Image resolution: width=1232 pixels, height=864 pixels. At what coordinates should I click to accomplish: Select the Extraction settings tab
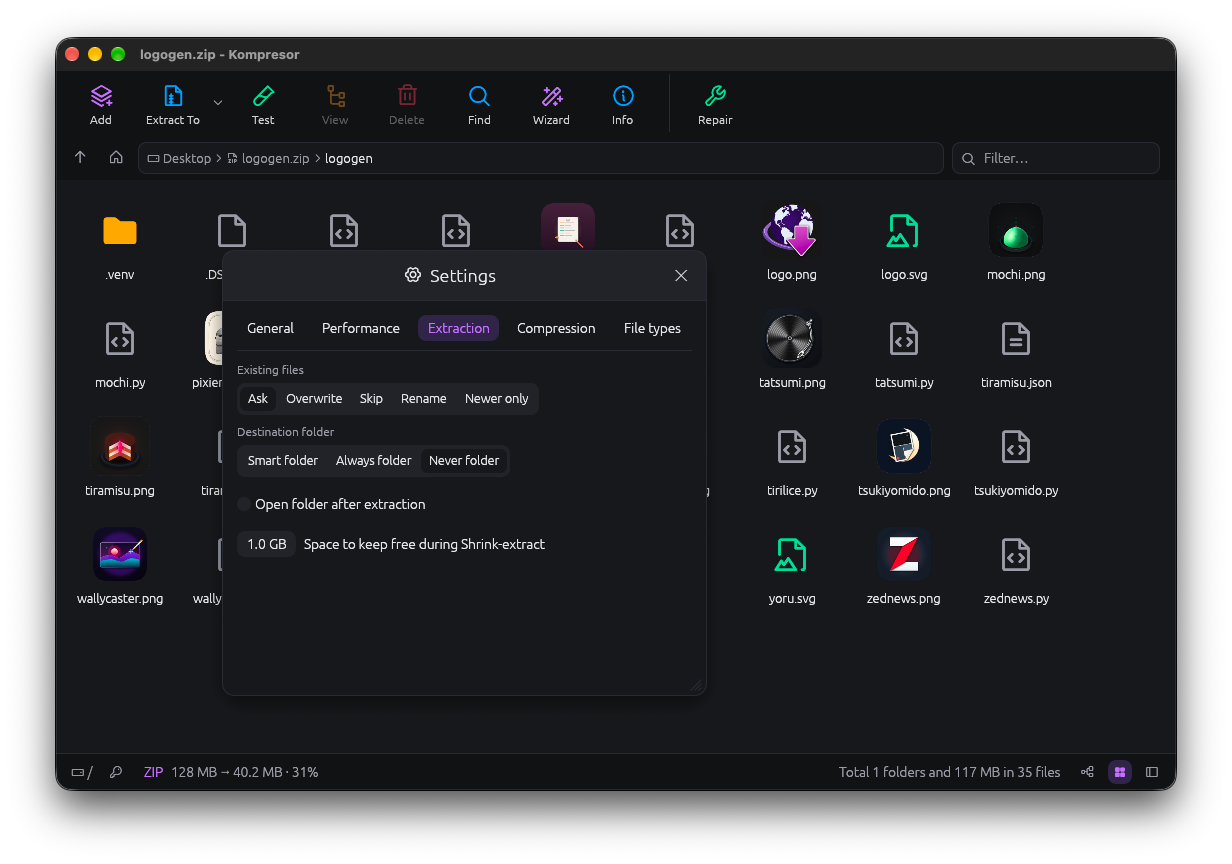point(458,328)
